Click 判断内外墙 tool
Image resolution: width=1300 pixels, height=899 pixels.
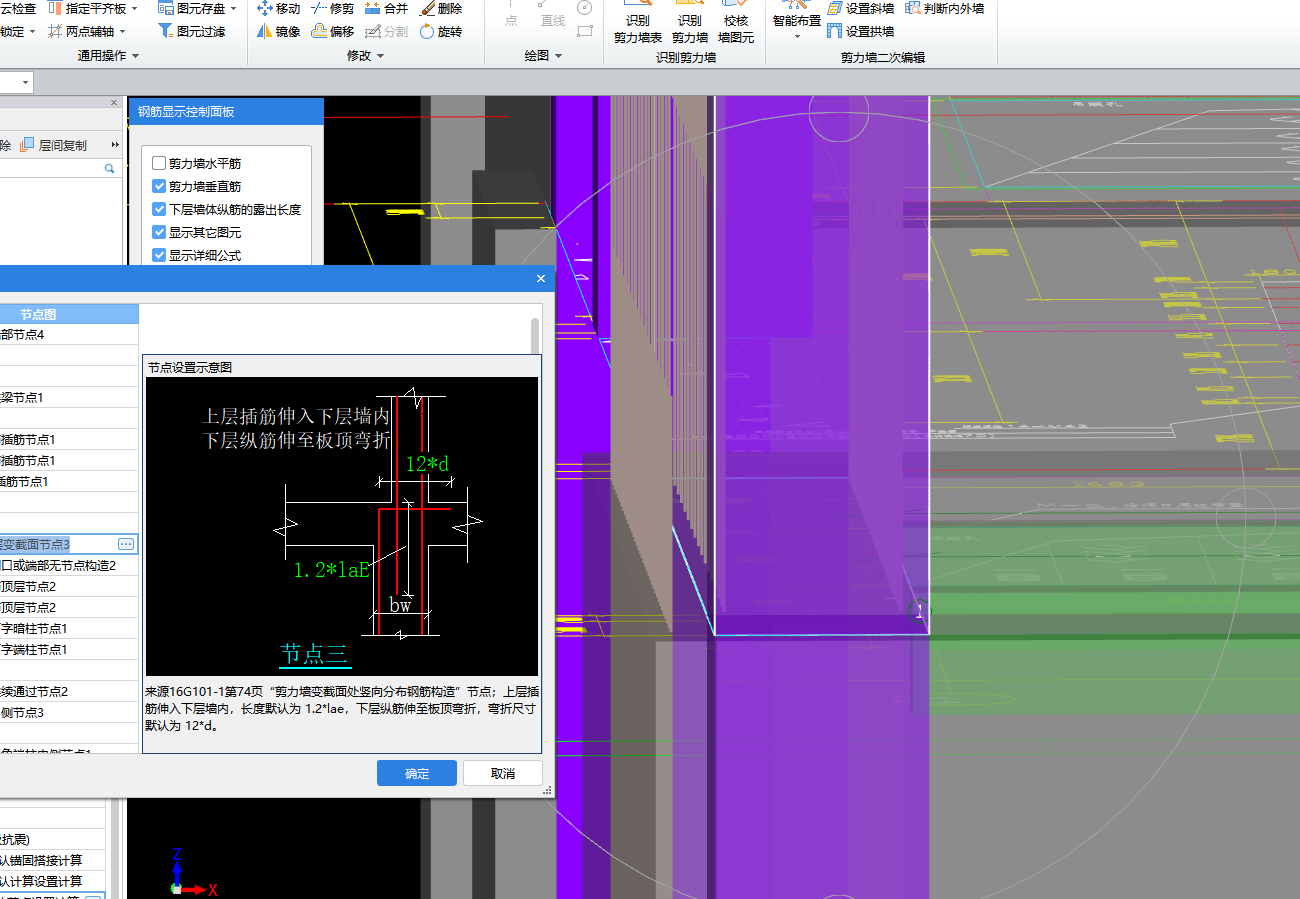945,8
